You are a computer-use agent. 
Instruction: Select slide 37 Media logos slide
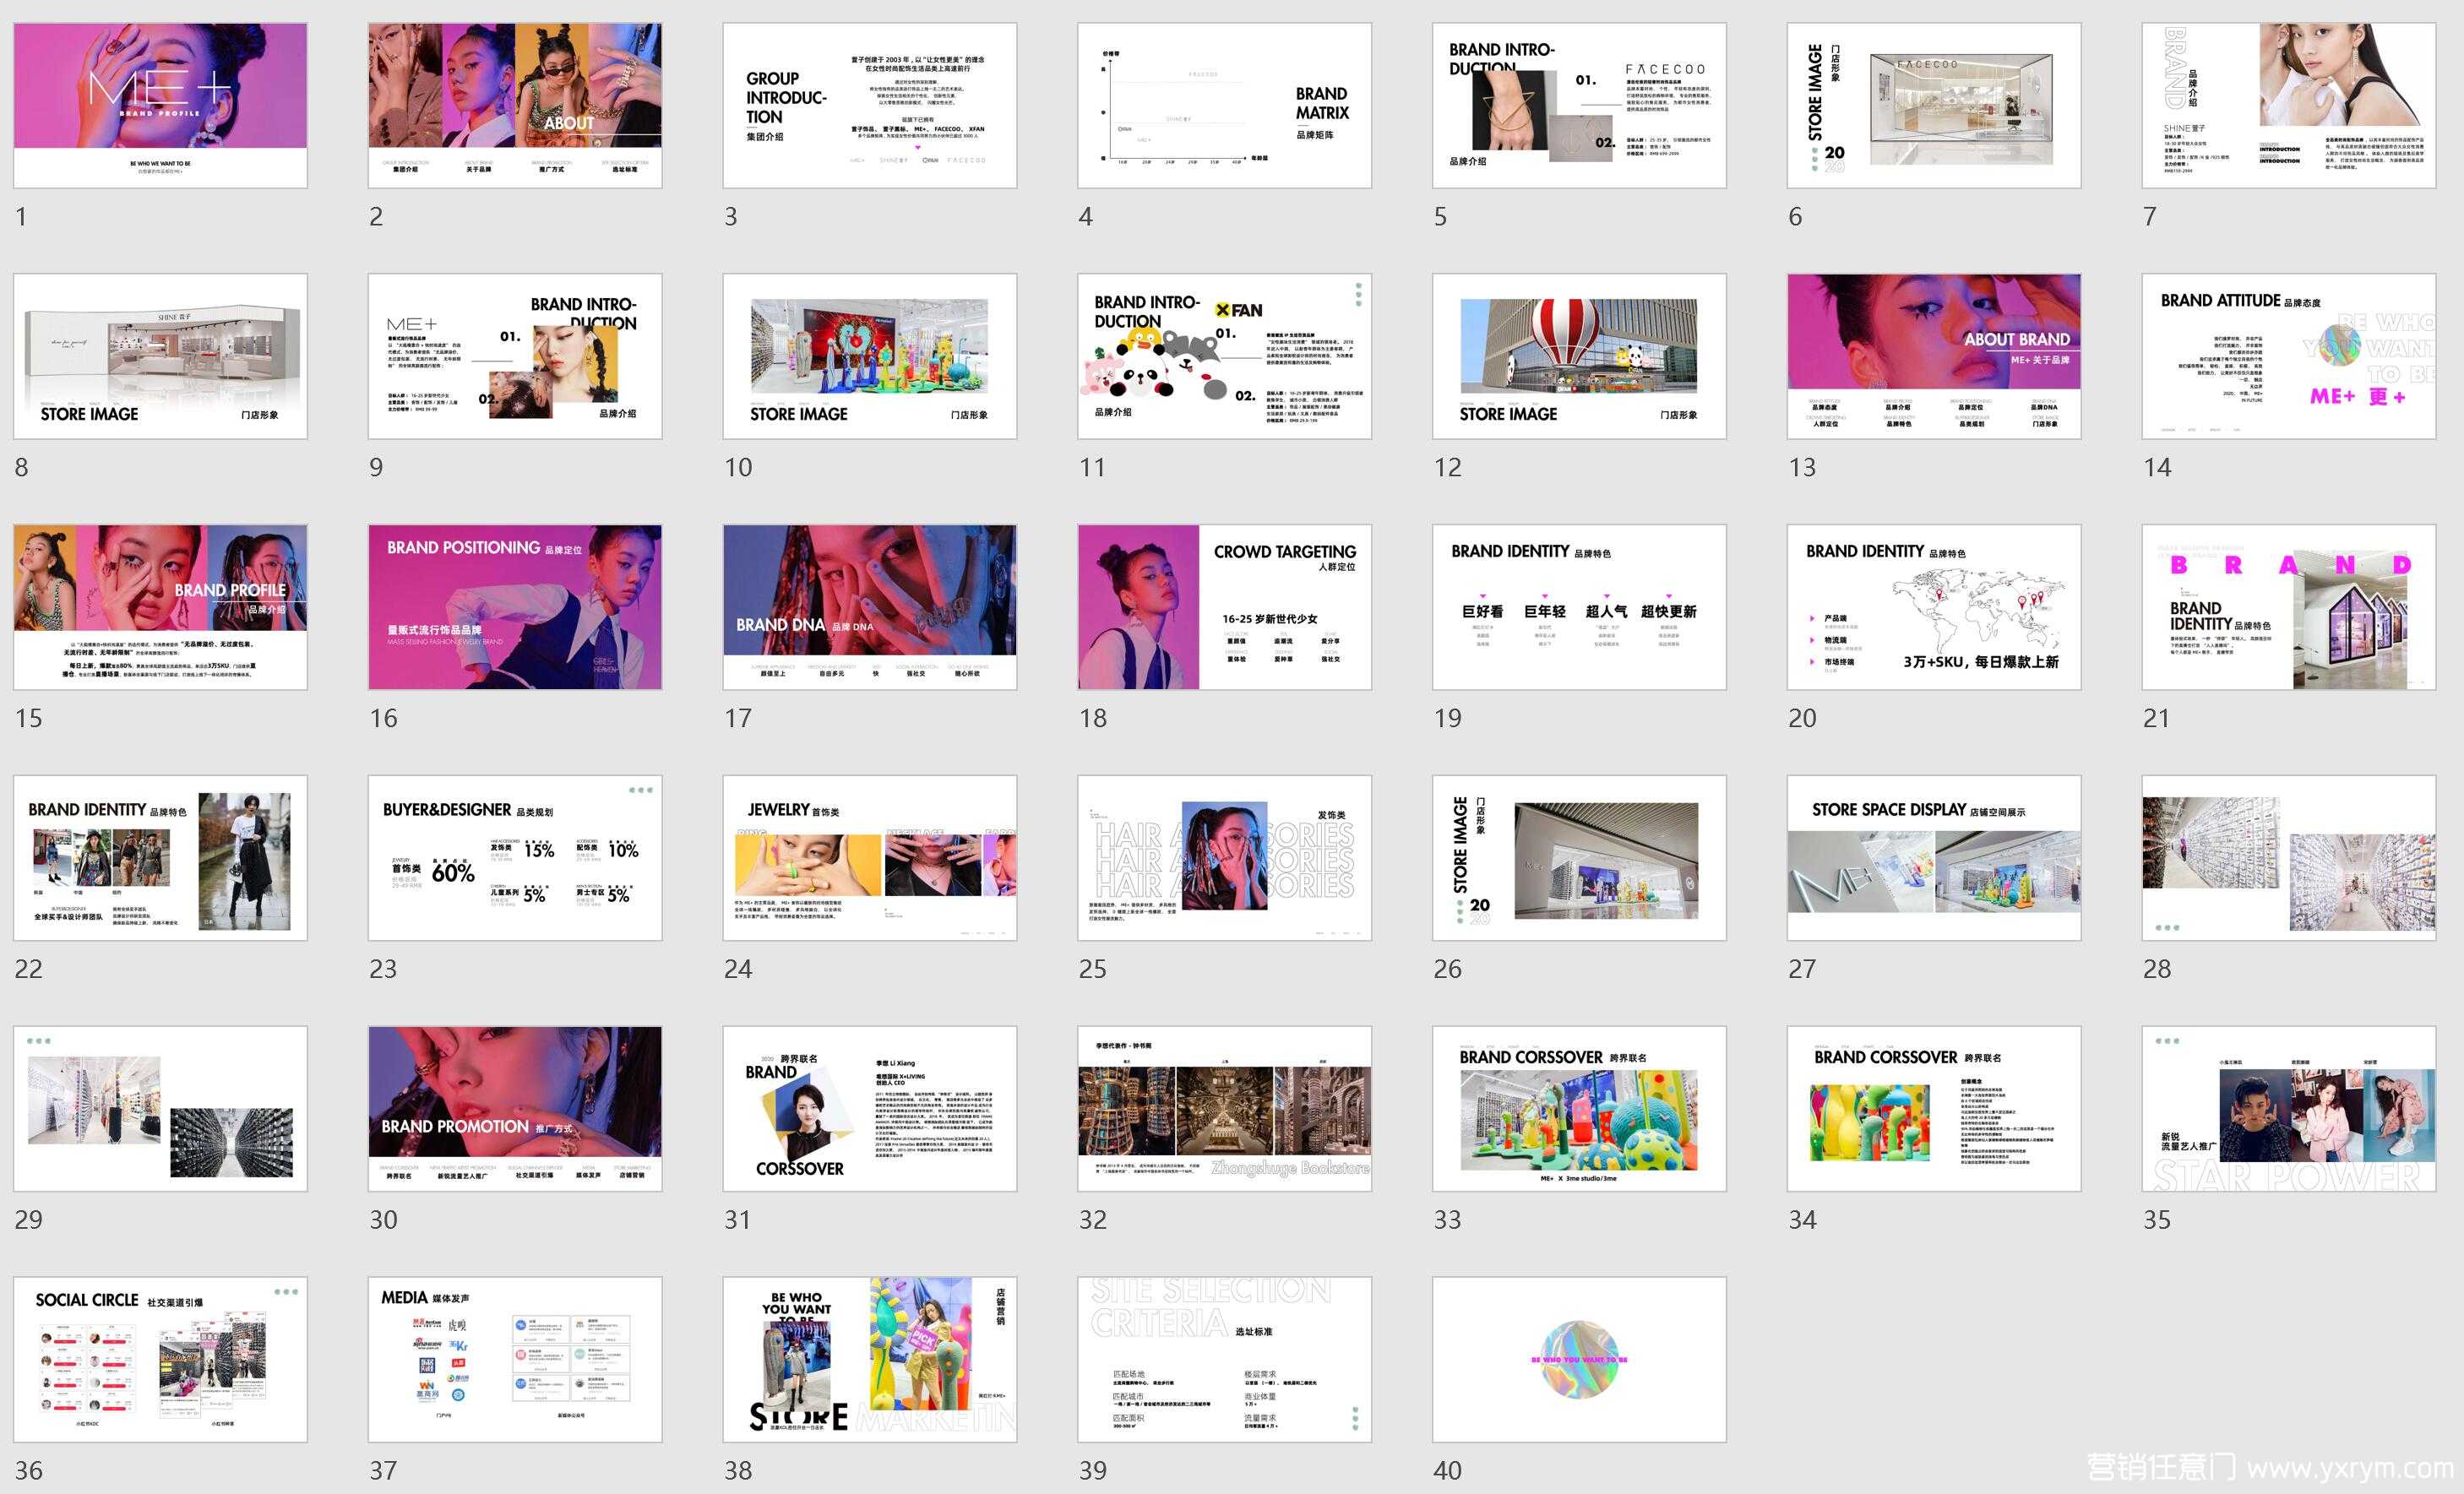point(515,1360)
